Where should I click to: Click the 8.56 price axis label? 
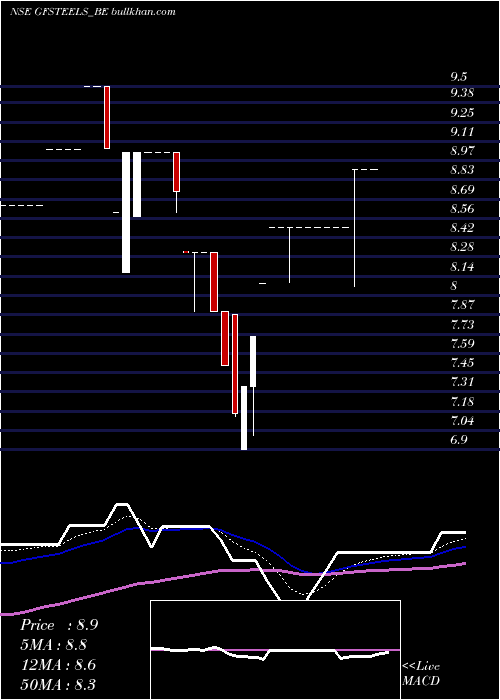[462, 209]
